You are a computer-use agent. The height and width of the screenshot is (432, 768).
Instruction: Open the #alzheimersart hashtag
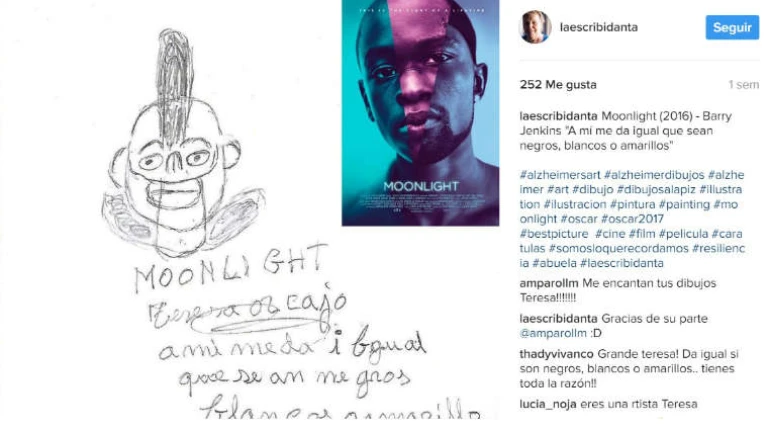coord(560,175)
